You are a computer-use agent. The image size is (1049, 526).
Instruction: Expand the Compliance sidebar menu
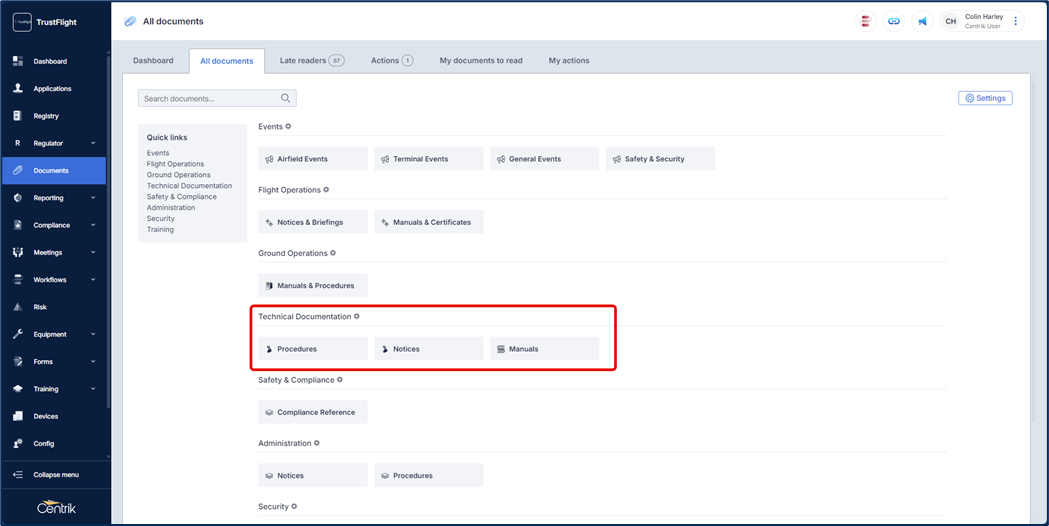tap(93, 225)
